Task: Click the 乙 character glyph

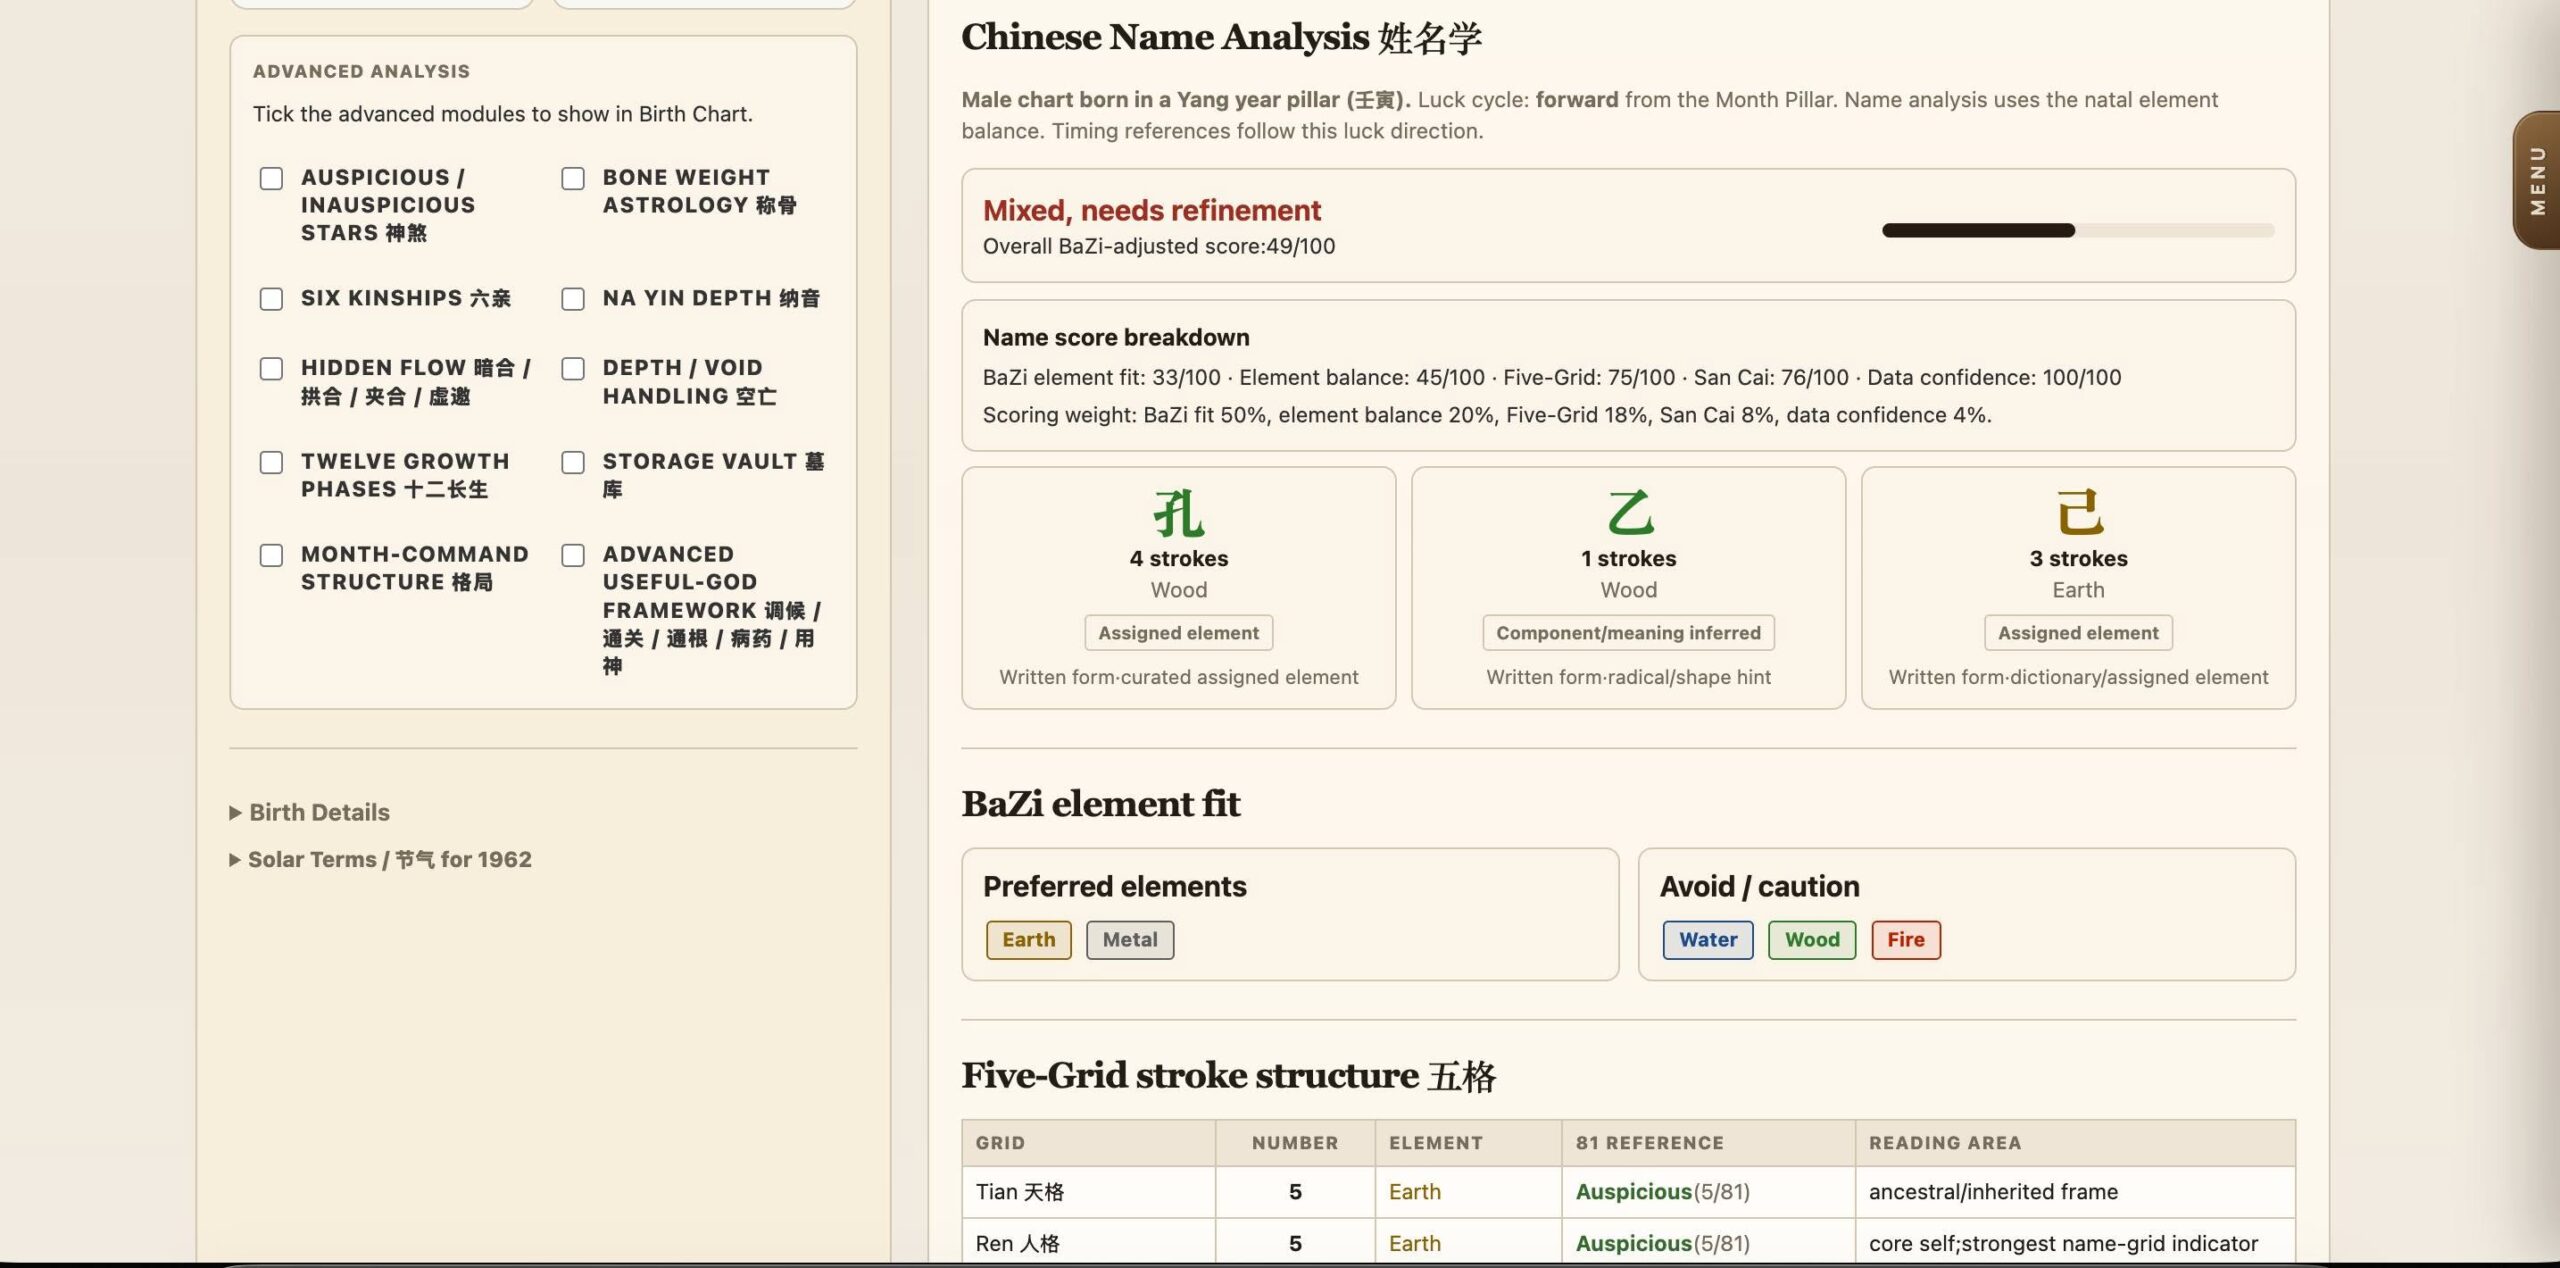Action: click(1629, 513)
